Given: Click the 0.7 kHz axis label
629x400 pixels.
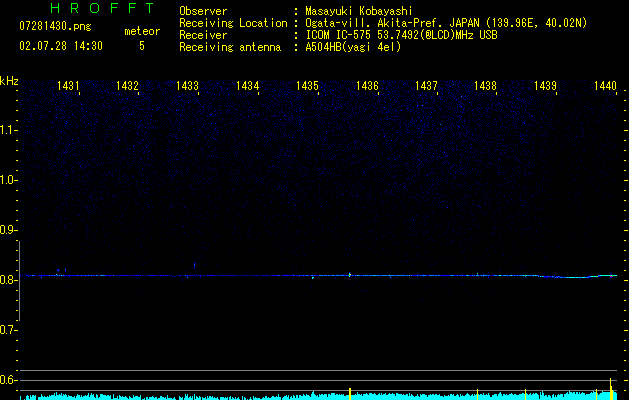Looking at the screenshot, I should click(8, 330).
